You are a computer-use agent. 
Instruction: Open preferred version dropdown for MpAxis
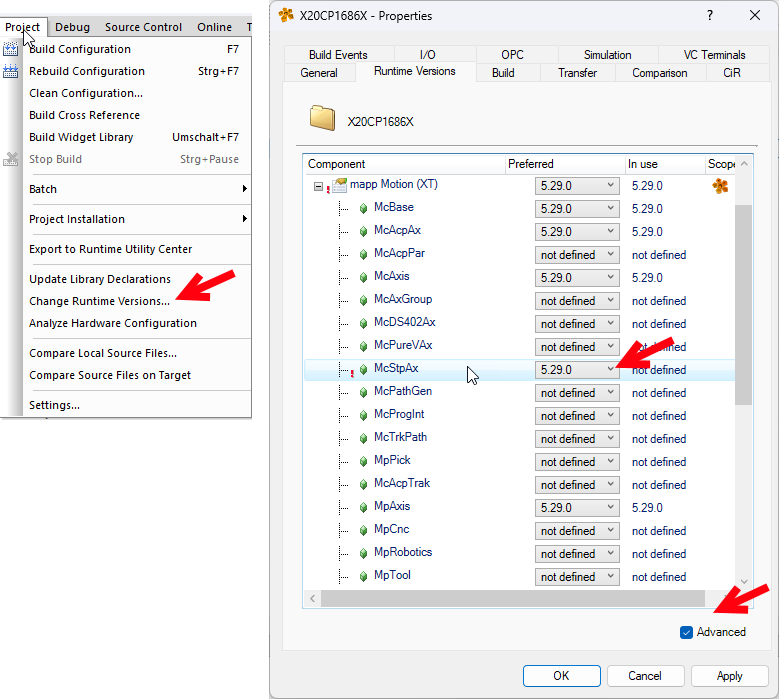(x=577, y=508)
